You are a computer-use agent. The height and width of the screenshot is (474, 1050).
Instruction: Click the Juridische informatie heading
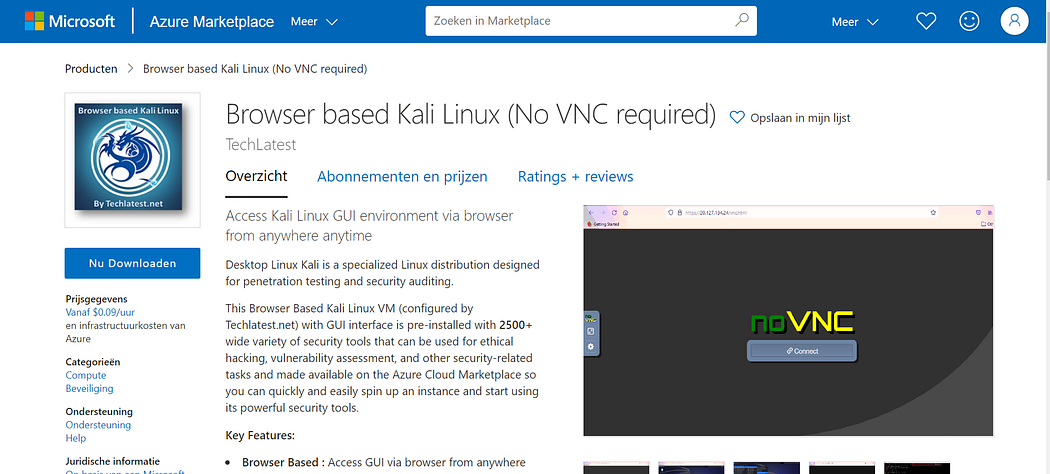point(112,461)
